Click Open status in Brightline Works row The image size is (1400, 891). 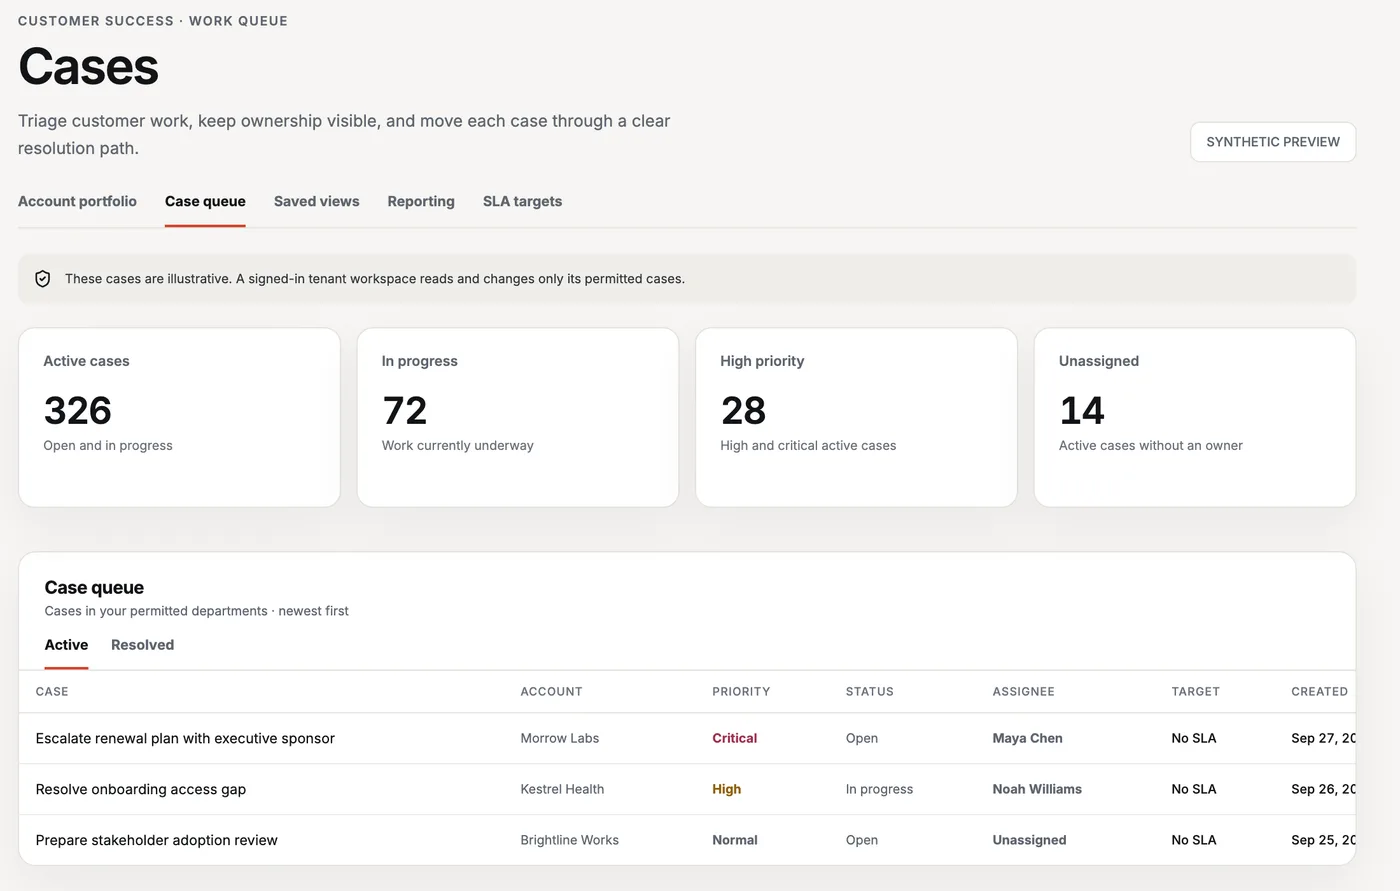tap(862, 840)
